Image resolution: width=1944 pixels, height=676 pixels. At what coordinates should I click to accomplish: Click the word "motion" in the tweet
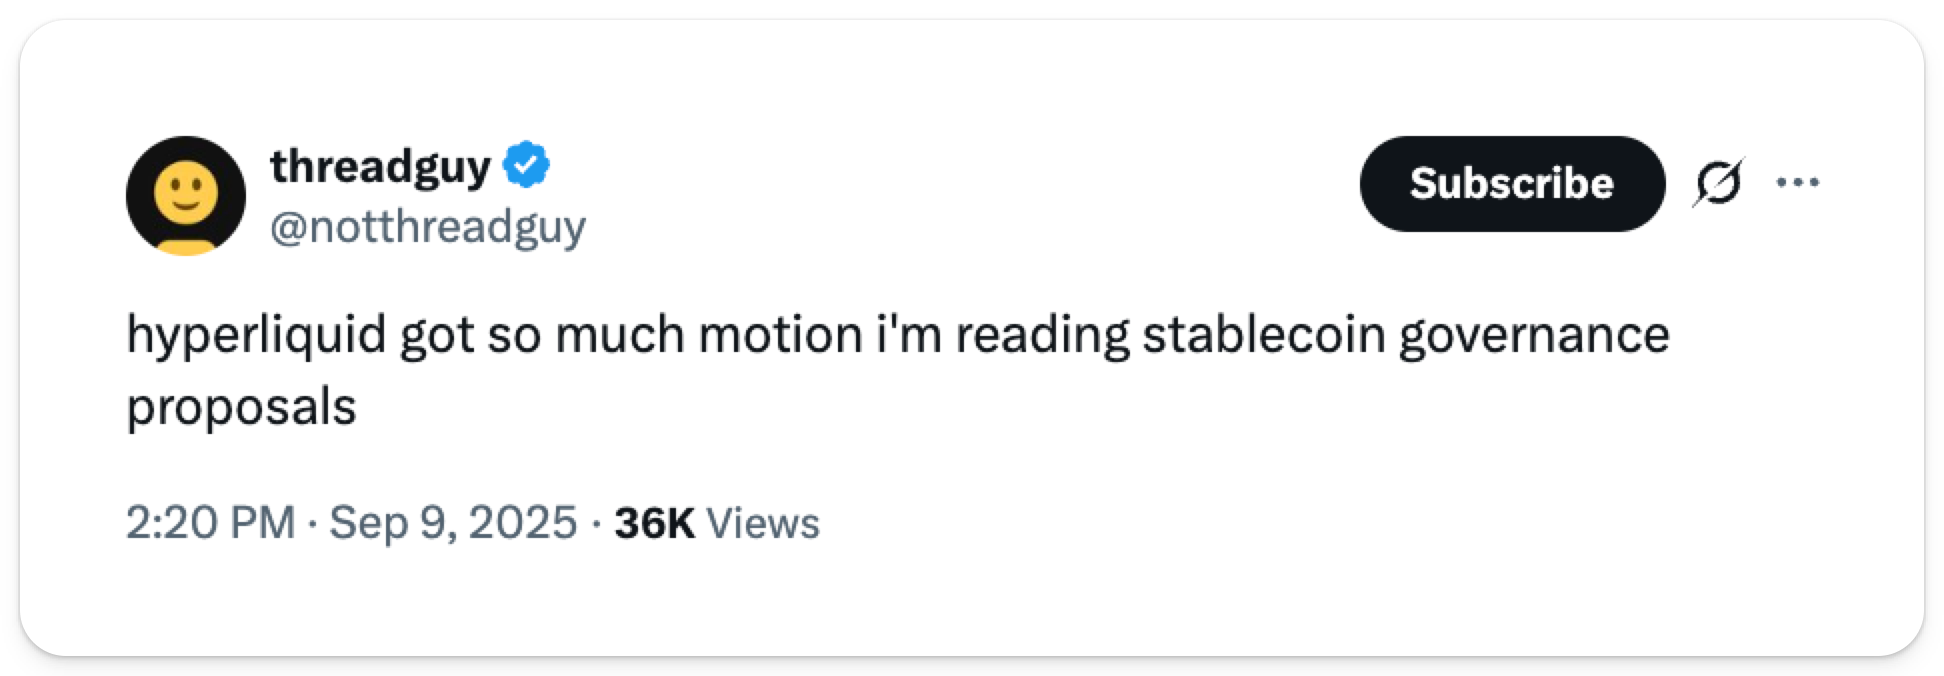(x=780, y=335)
